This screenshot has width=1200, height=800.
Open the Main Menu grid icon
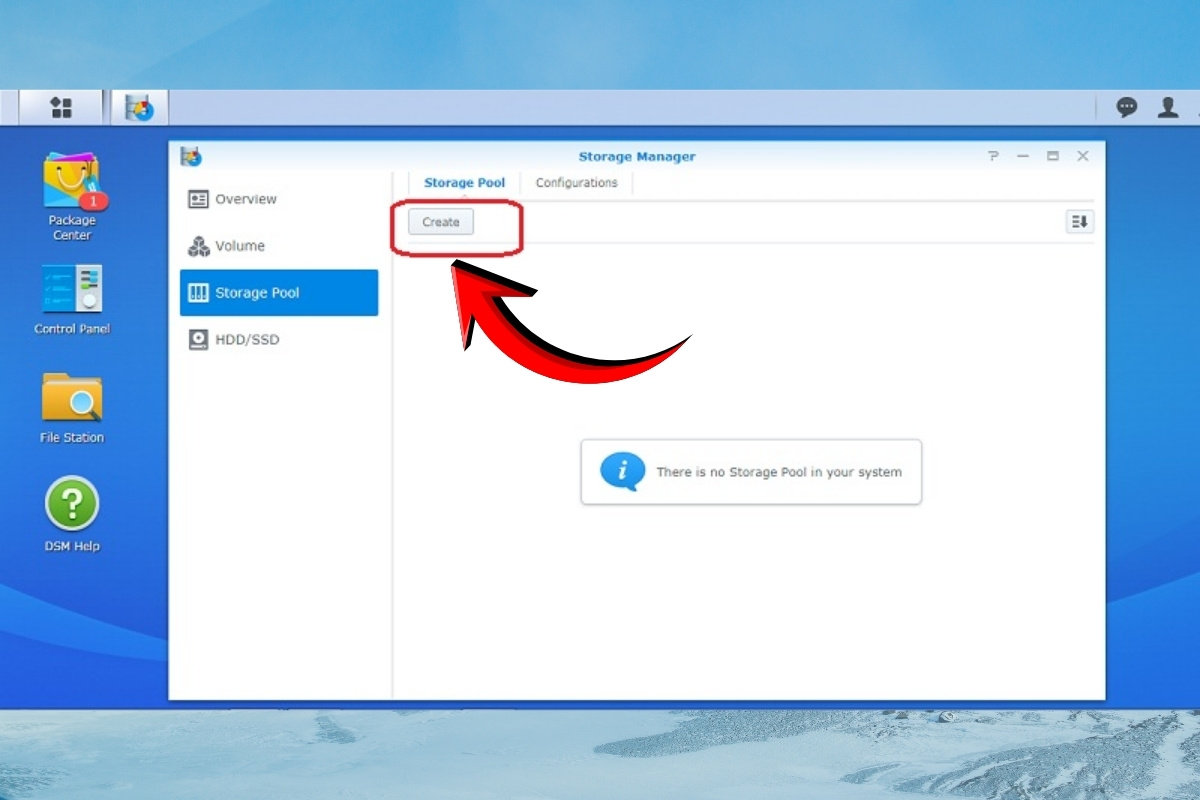click(61, 107)
